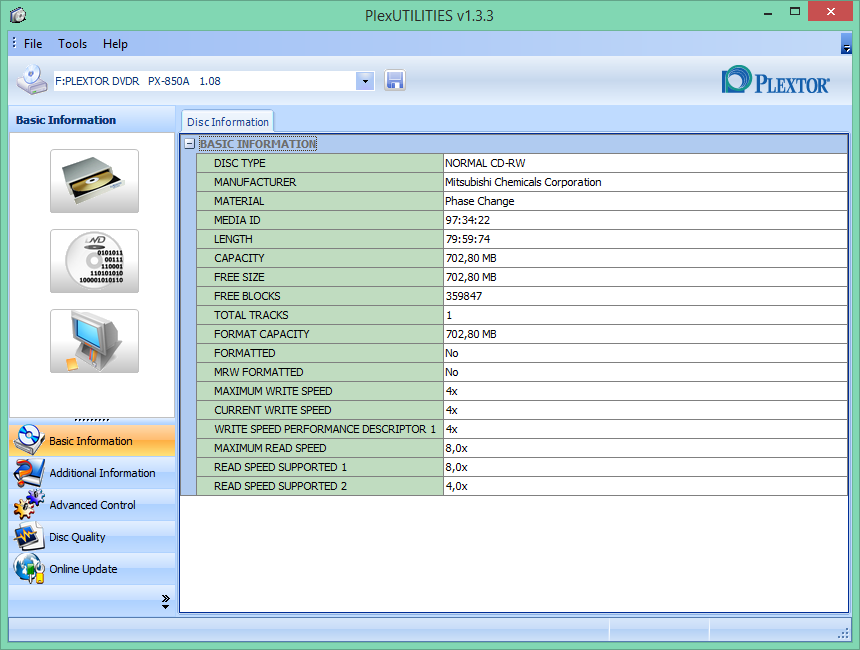Image resolution: width=860 pixels, height=650 pixels.
Task: Click the Online Update globe icon
Action: pyautogui.click(x=29, y=568)
